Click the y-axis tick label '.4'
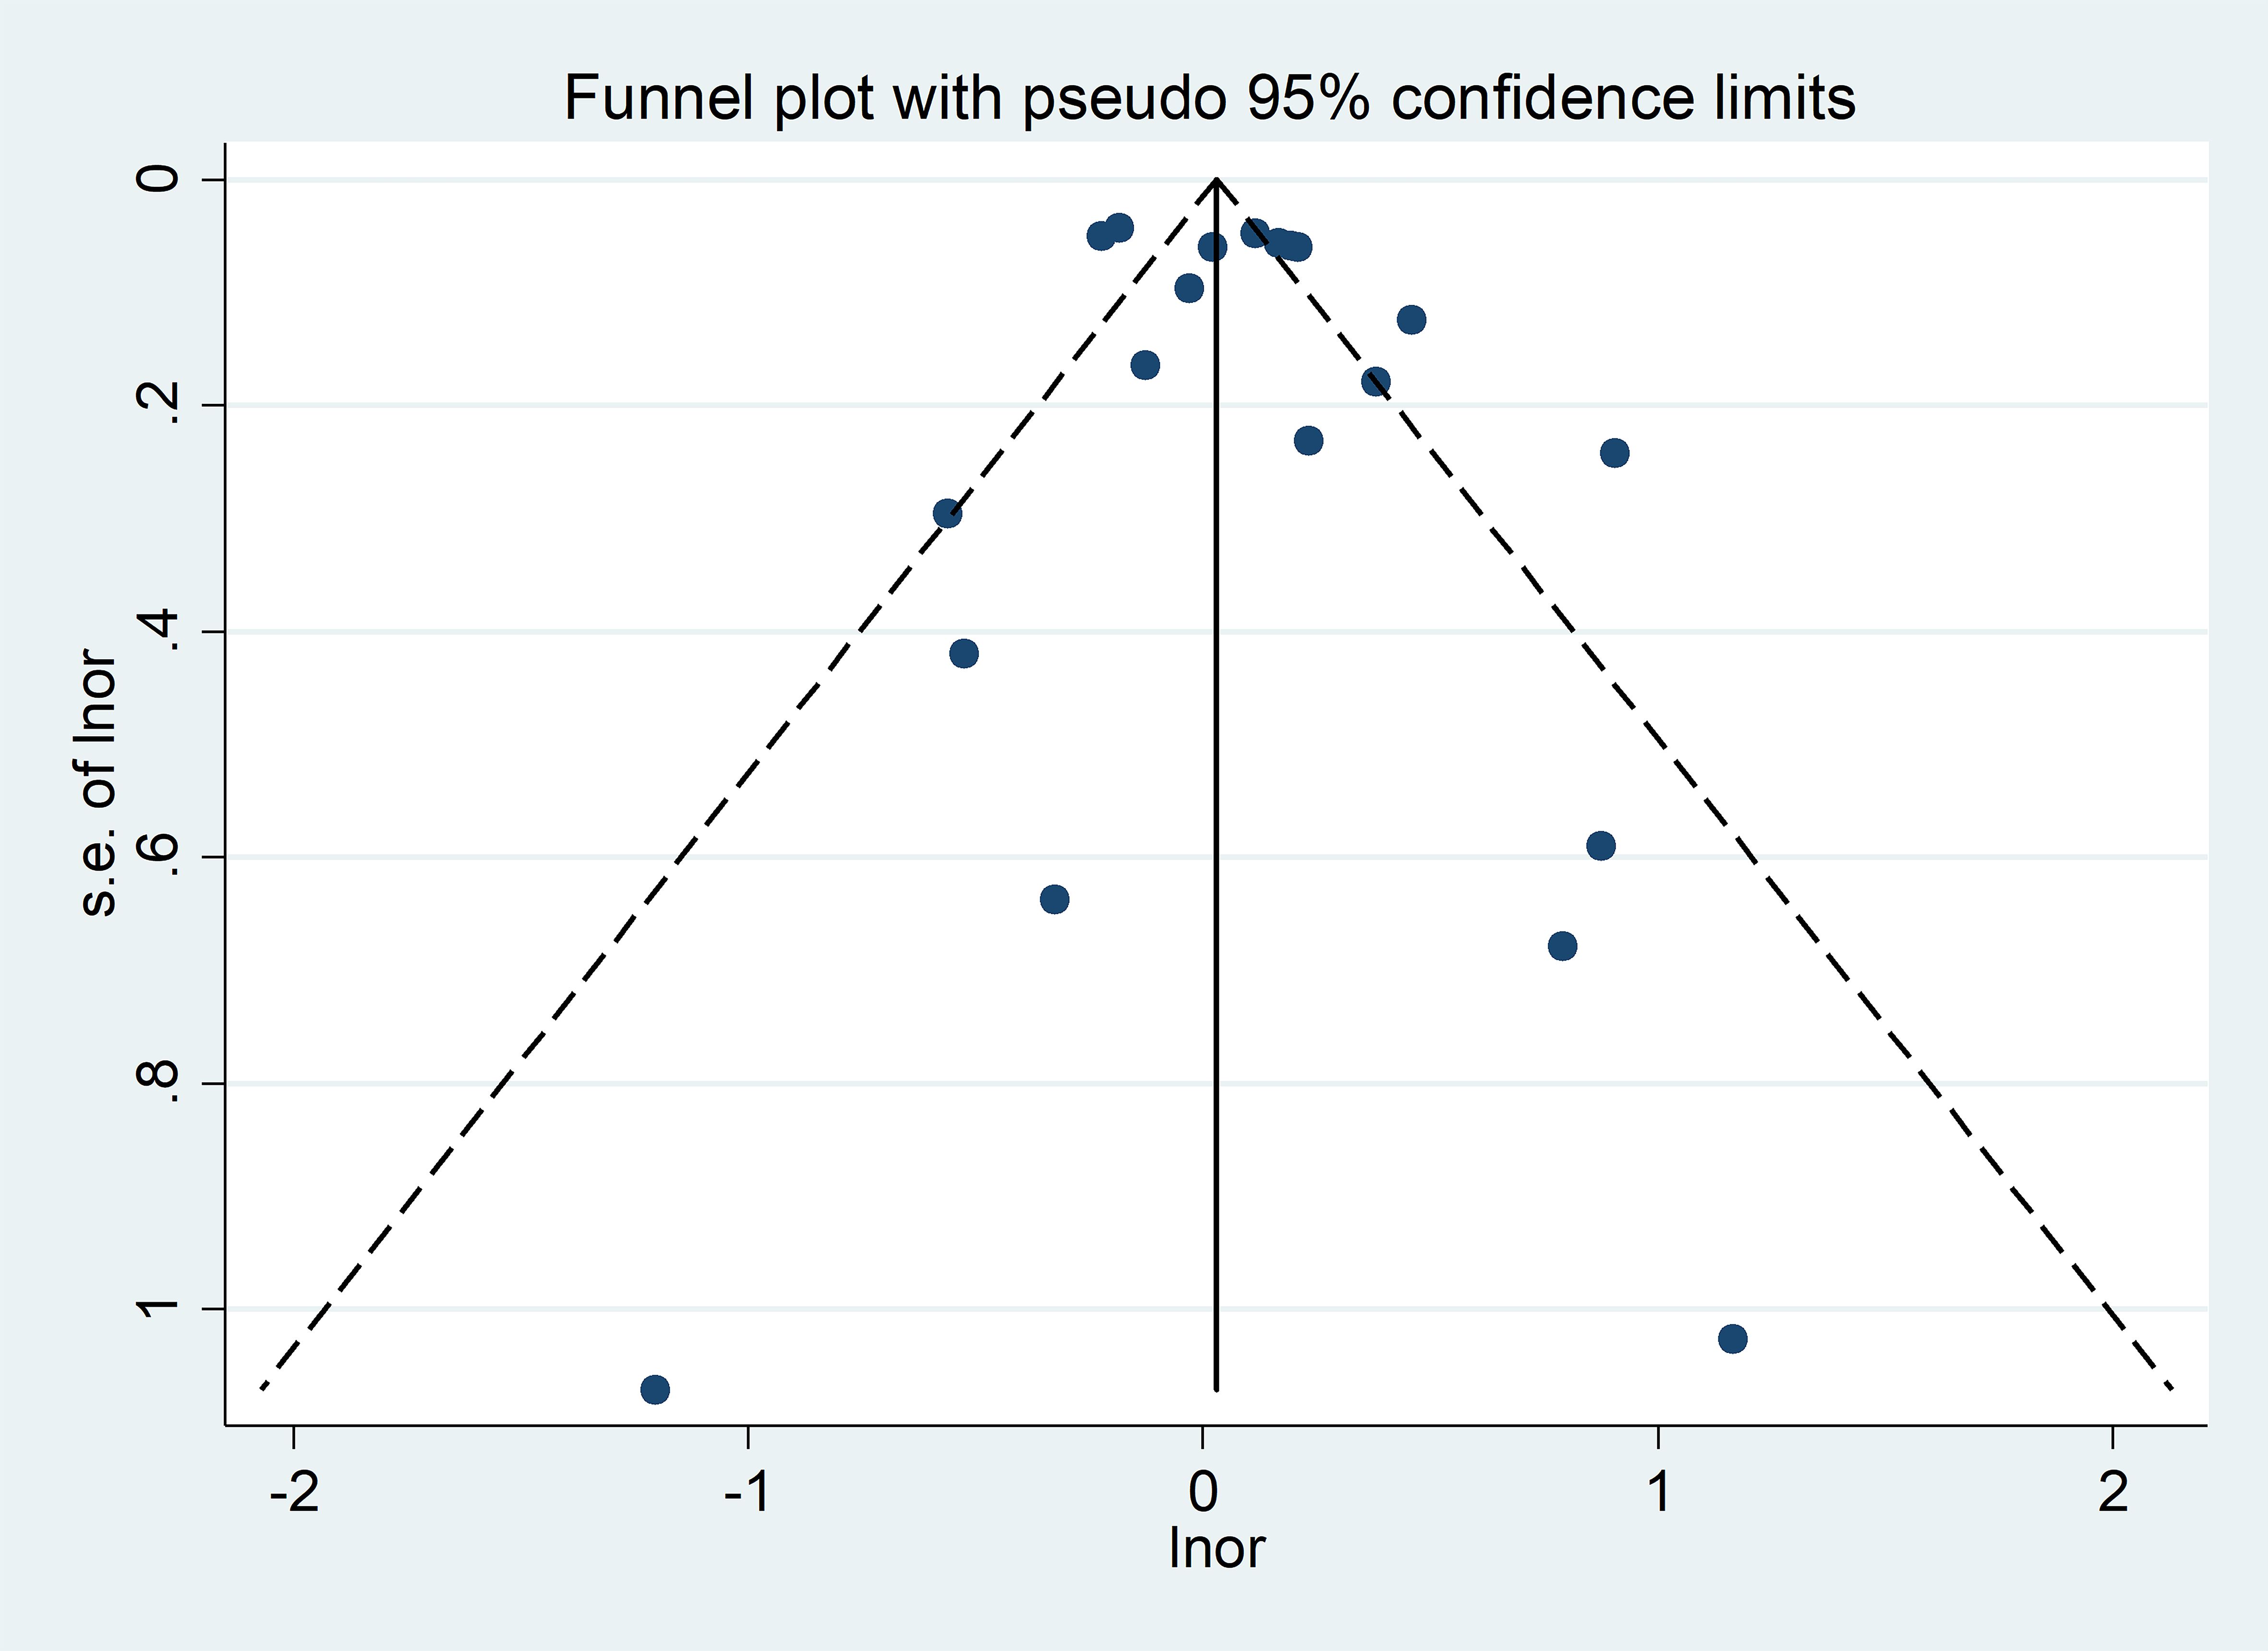This screenshot has height=1651, width=2268. 159,631
